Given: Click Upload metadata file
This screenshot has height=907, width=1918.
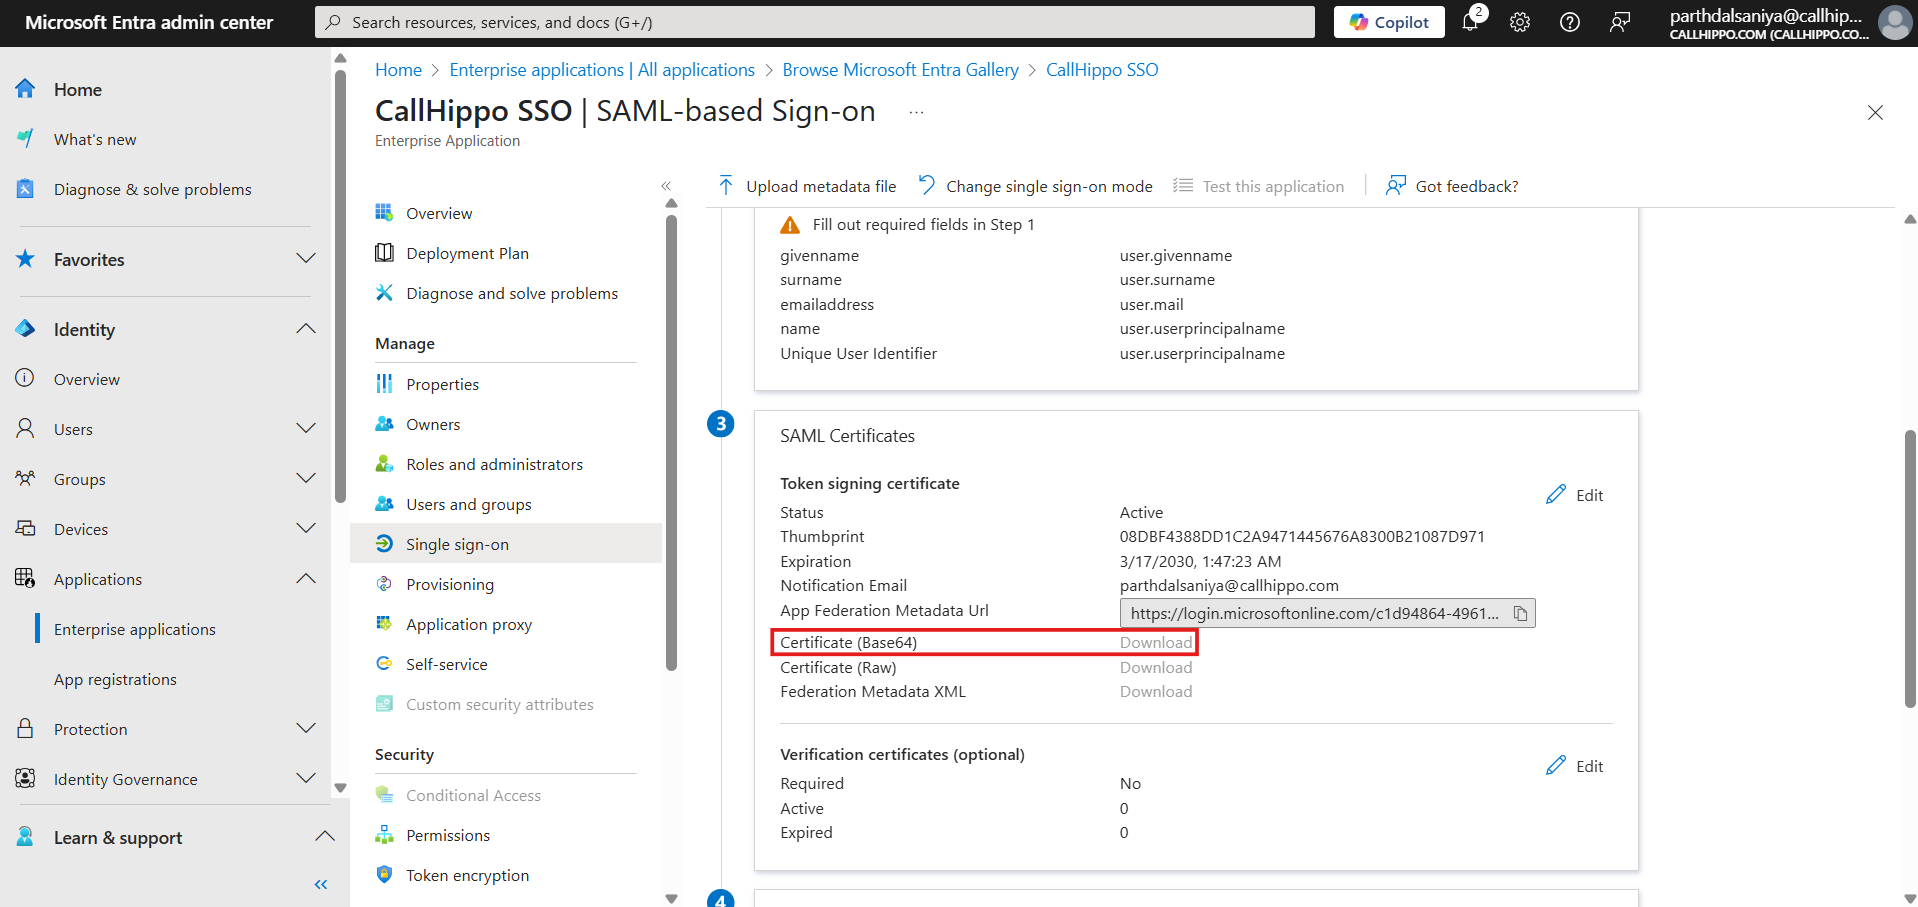Looking at the screenshot, I should 807,187.
